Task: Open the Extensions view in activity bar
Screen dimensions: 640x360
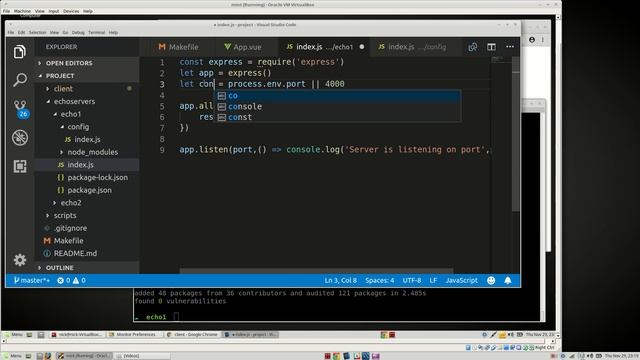Action: (20, 166)
